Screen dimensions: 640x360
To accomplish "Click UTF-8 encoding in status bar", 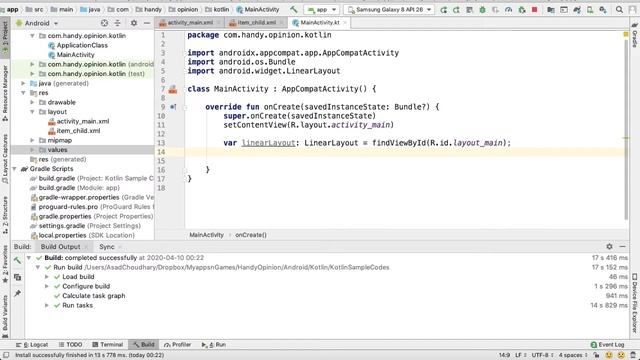I will (x=542, y=355).
